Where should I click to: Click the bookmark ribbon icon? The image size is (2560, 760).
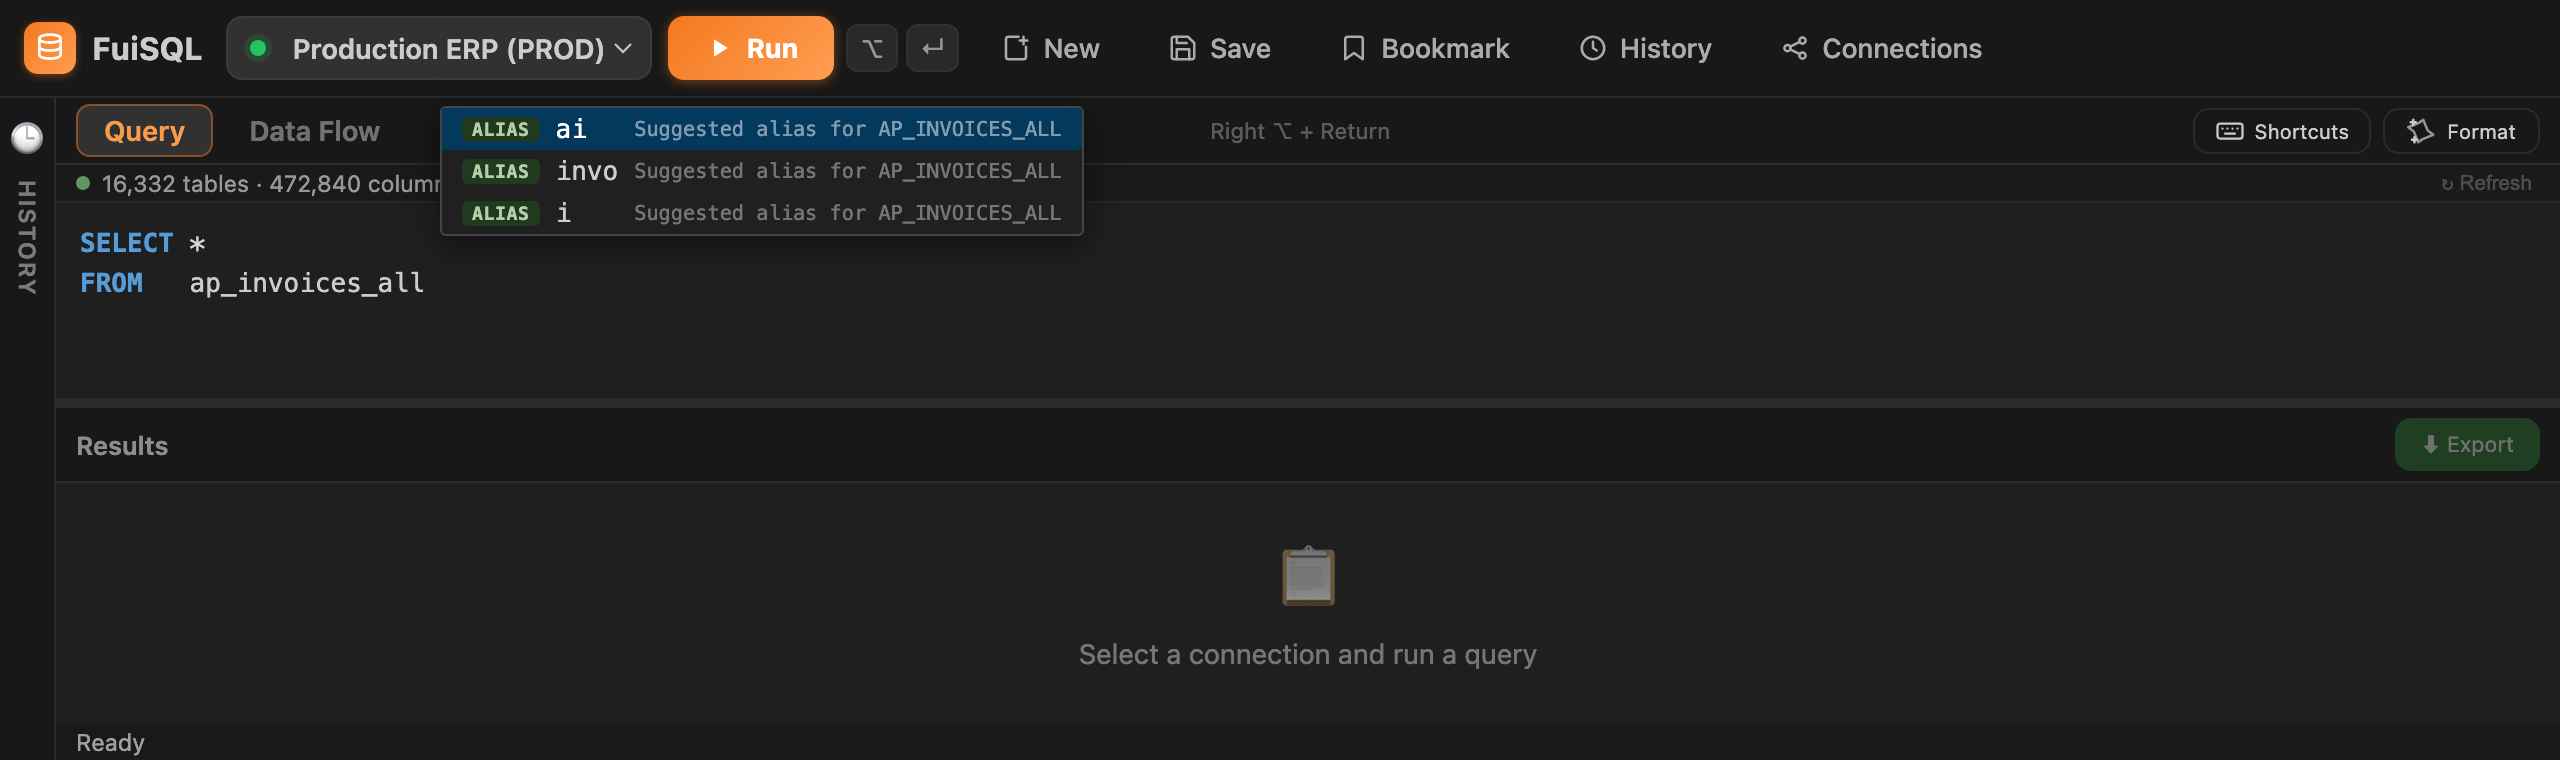coord(1353,48)
